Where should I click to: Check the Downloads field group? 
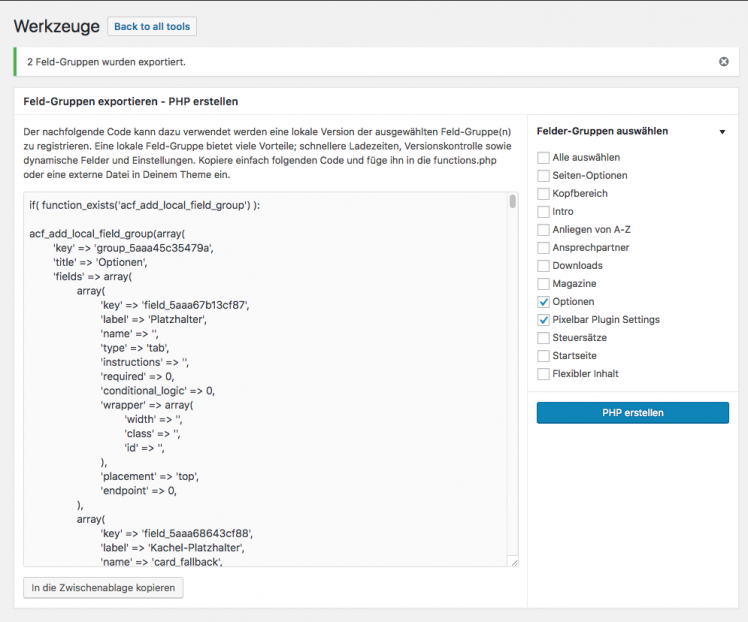coord(543,266)
